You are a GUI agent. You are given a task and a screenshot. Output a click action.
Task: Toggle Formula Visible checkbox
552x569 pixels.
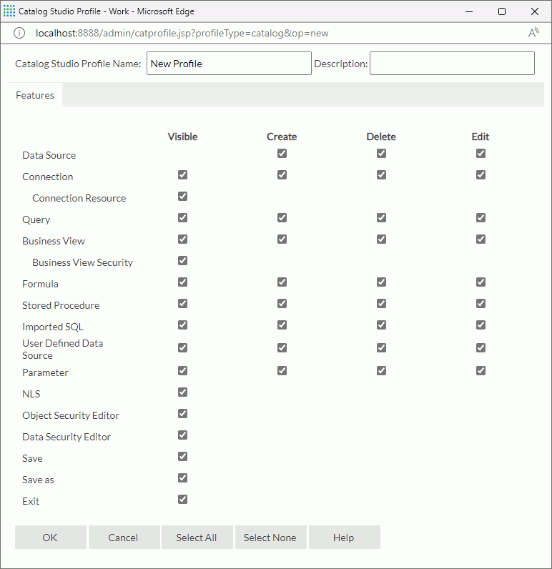[183, 282]
